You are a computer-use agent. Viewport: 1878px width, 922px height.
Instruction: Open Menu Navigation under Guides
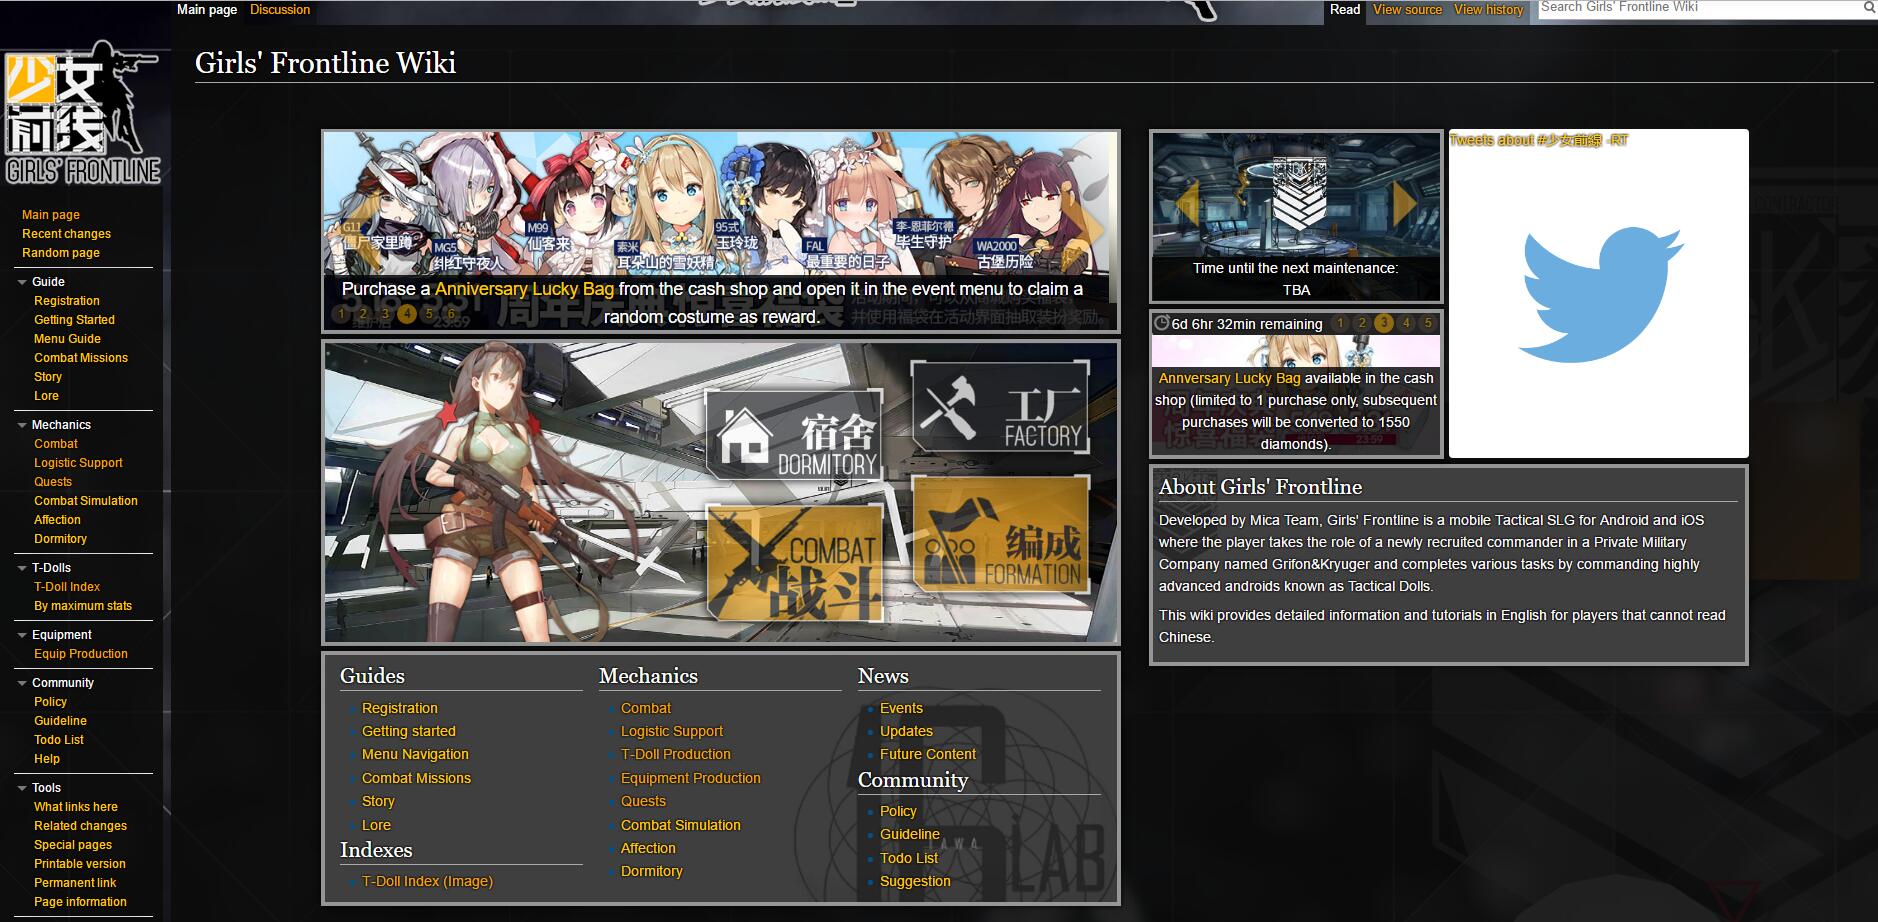415,754
